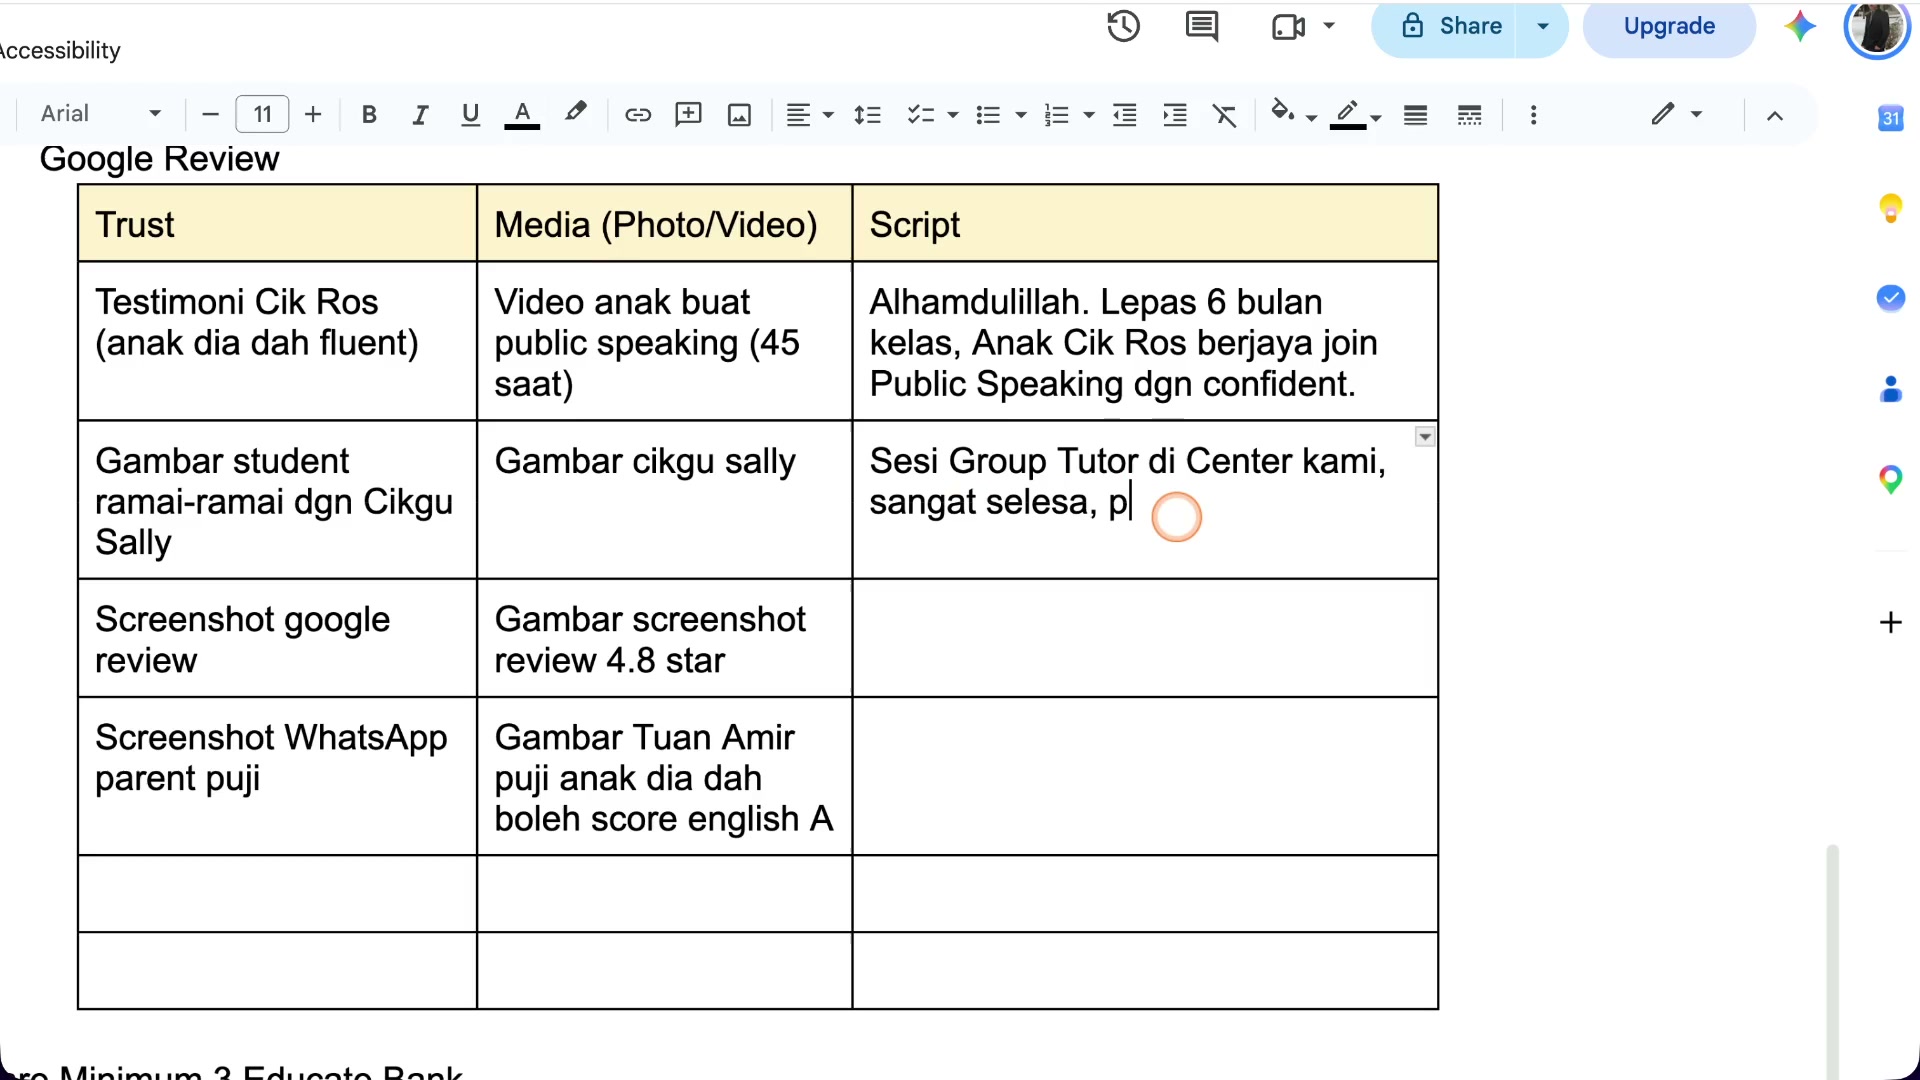Open more toolbar options (three dots)
The height and width of the screenshot is (1080, 1920).
(1533, 115)
